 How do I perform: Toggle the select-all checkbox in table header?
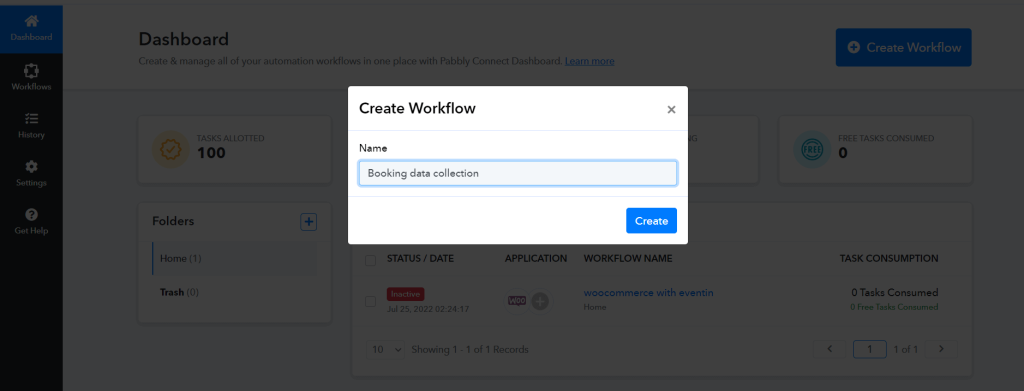pos(370,260)
